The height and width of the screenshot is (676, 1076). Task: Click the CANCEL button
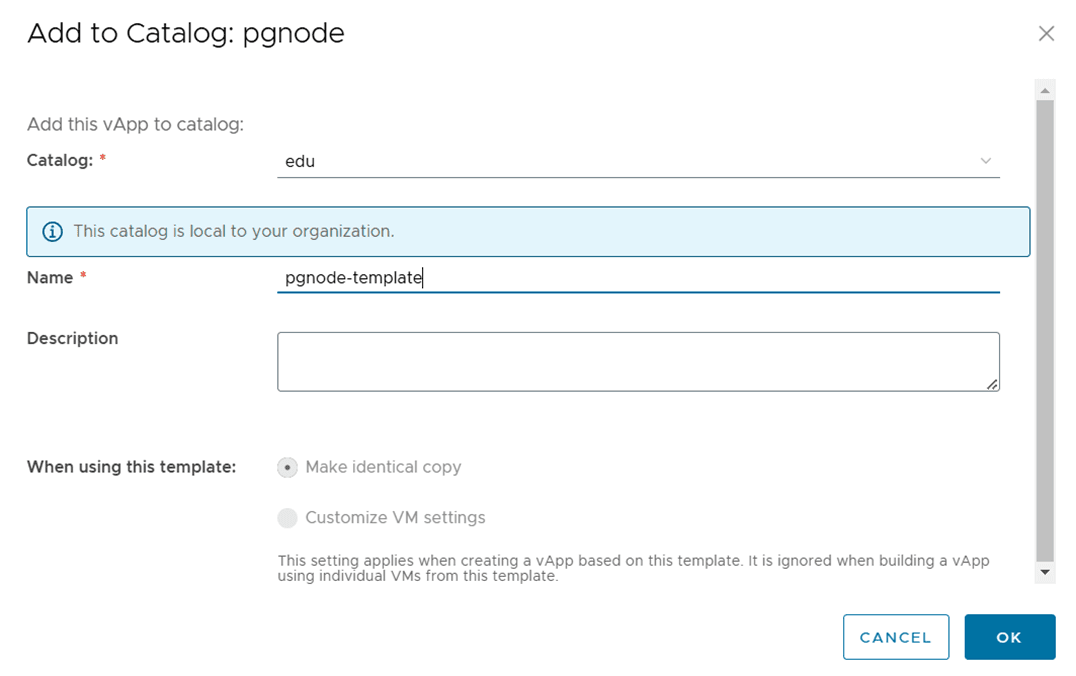[x=896, y=637]
